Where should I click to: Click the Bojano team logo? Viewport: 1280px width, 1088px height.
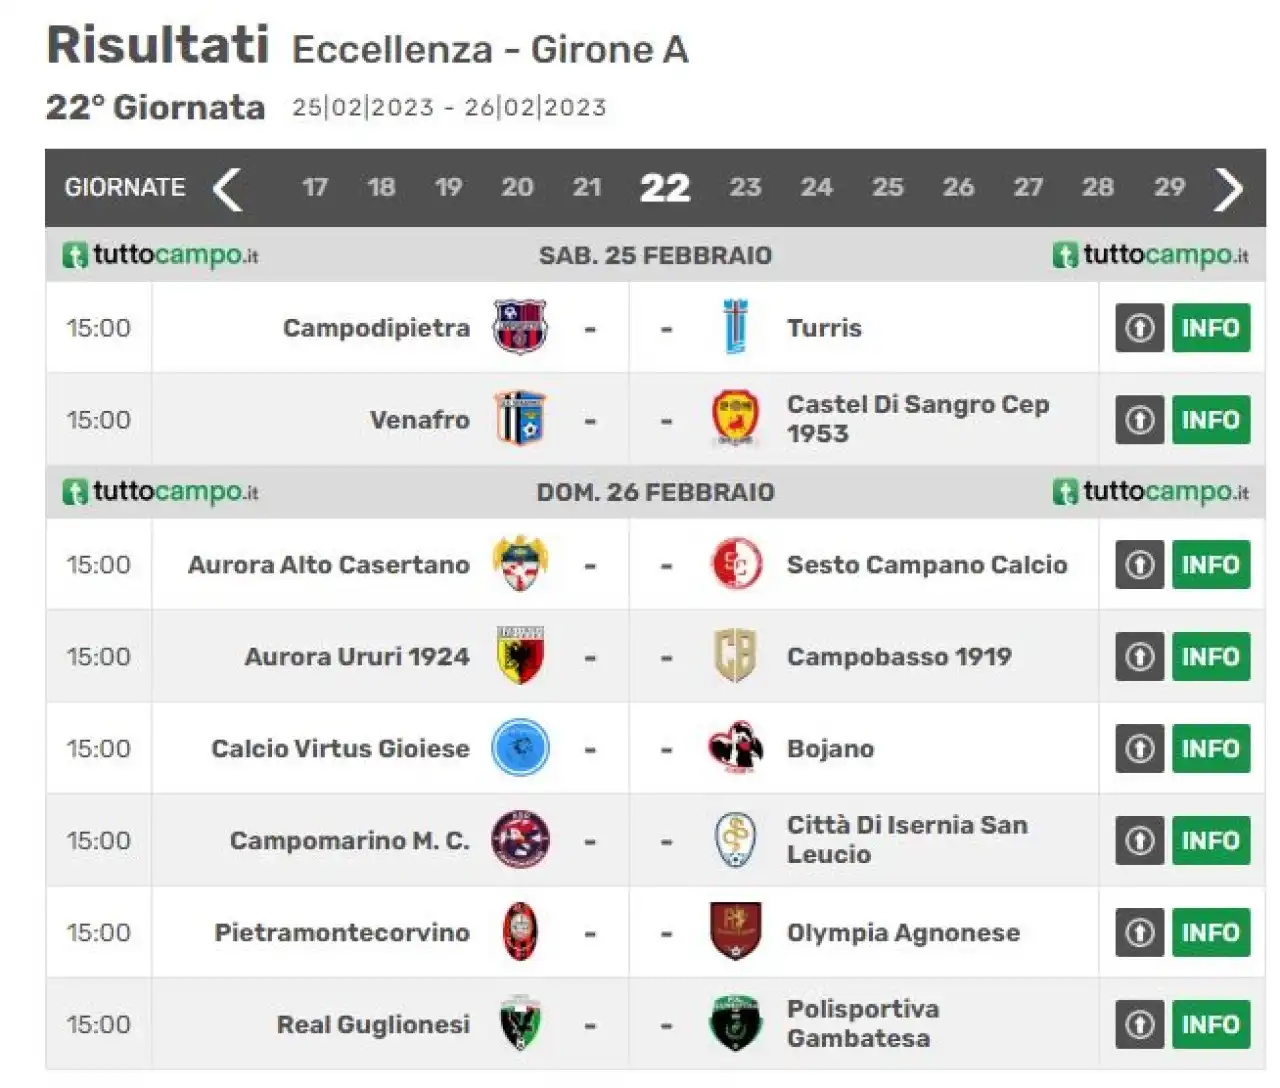[x=735, y=748]
